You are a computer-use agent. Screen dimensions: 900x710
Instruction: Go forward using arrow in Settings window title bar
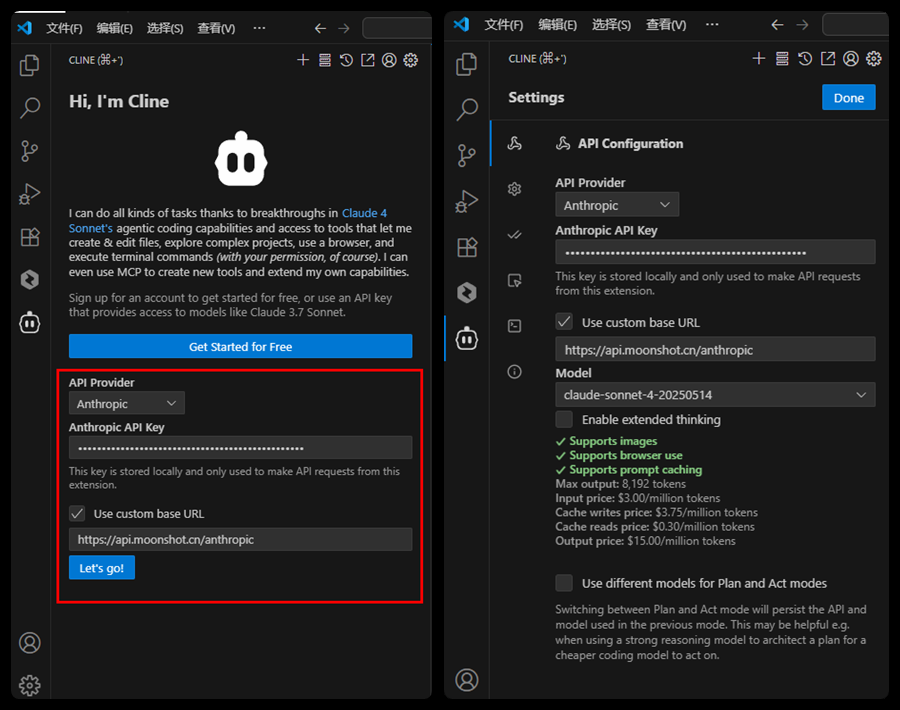coord(802,25)
